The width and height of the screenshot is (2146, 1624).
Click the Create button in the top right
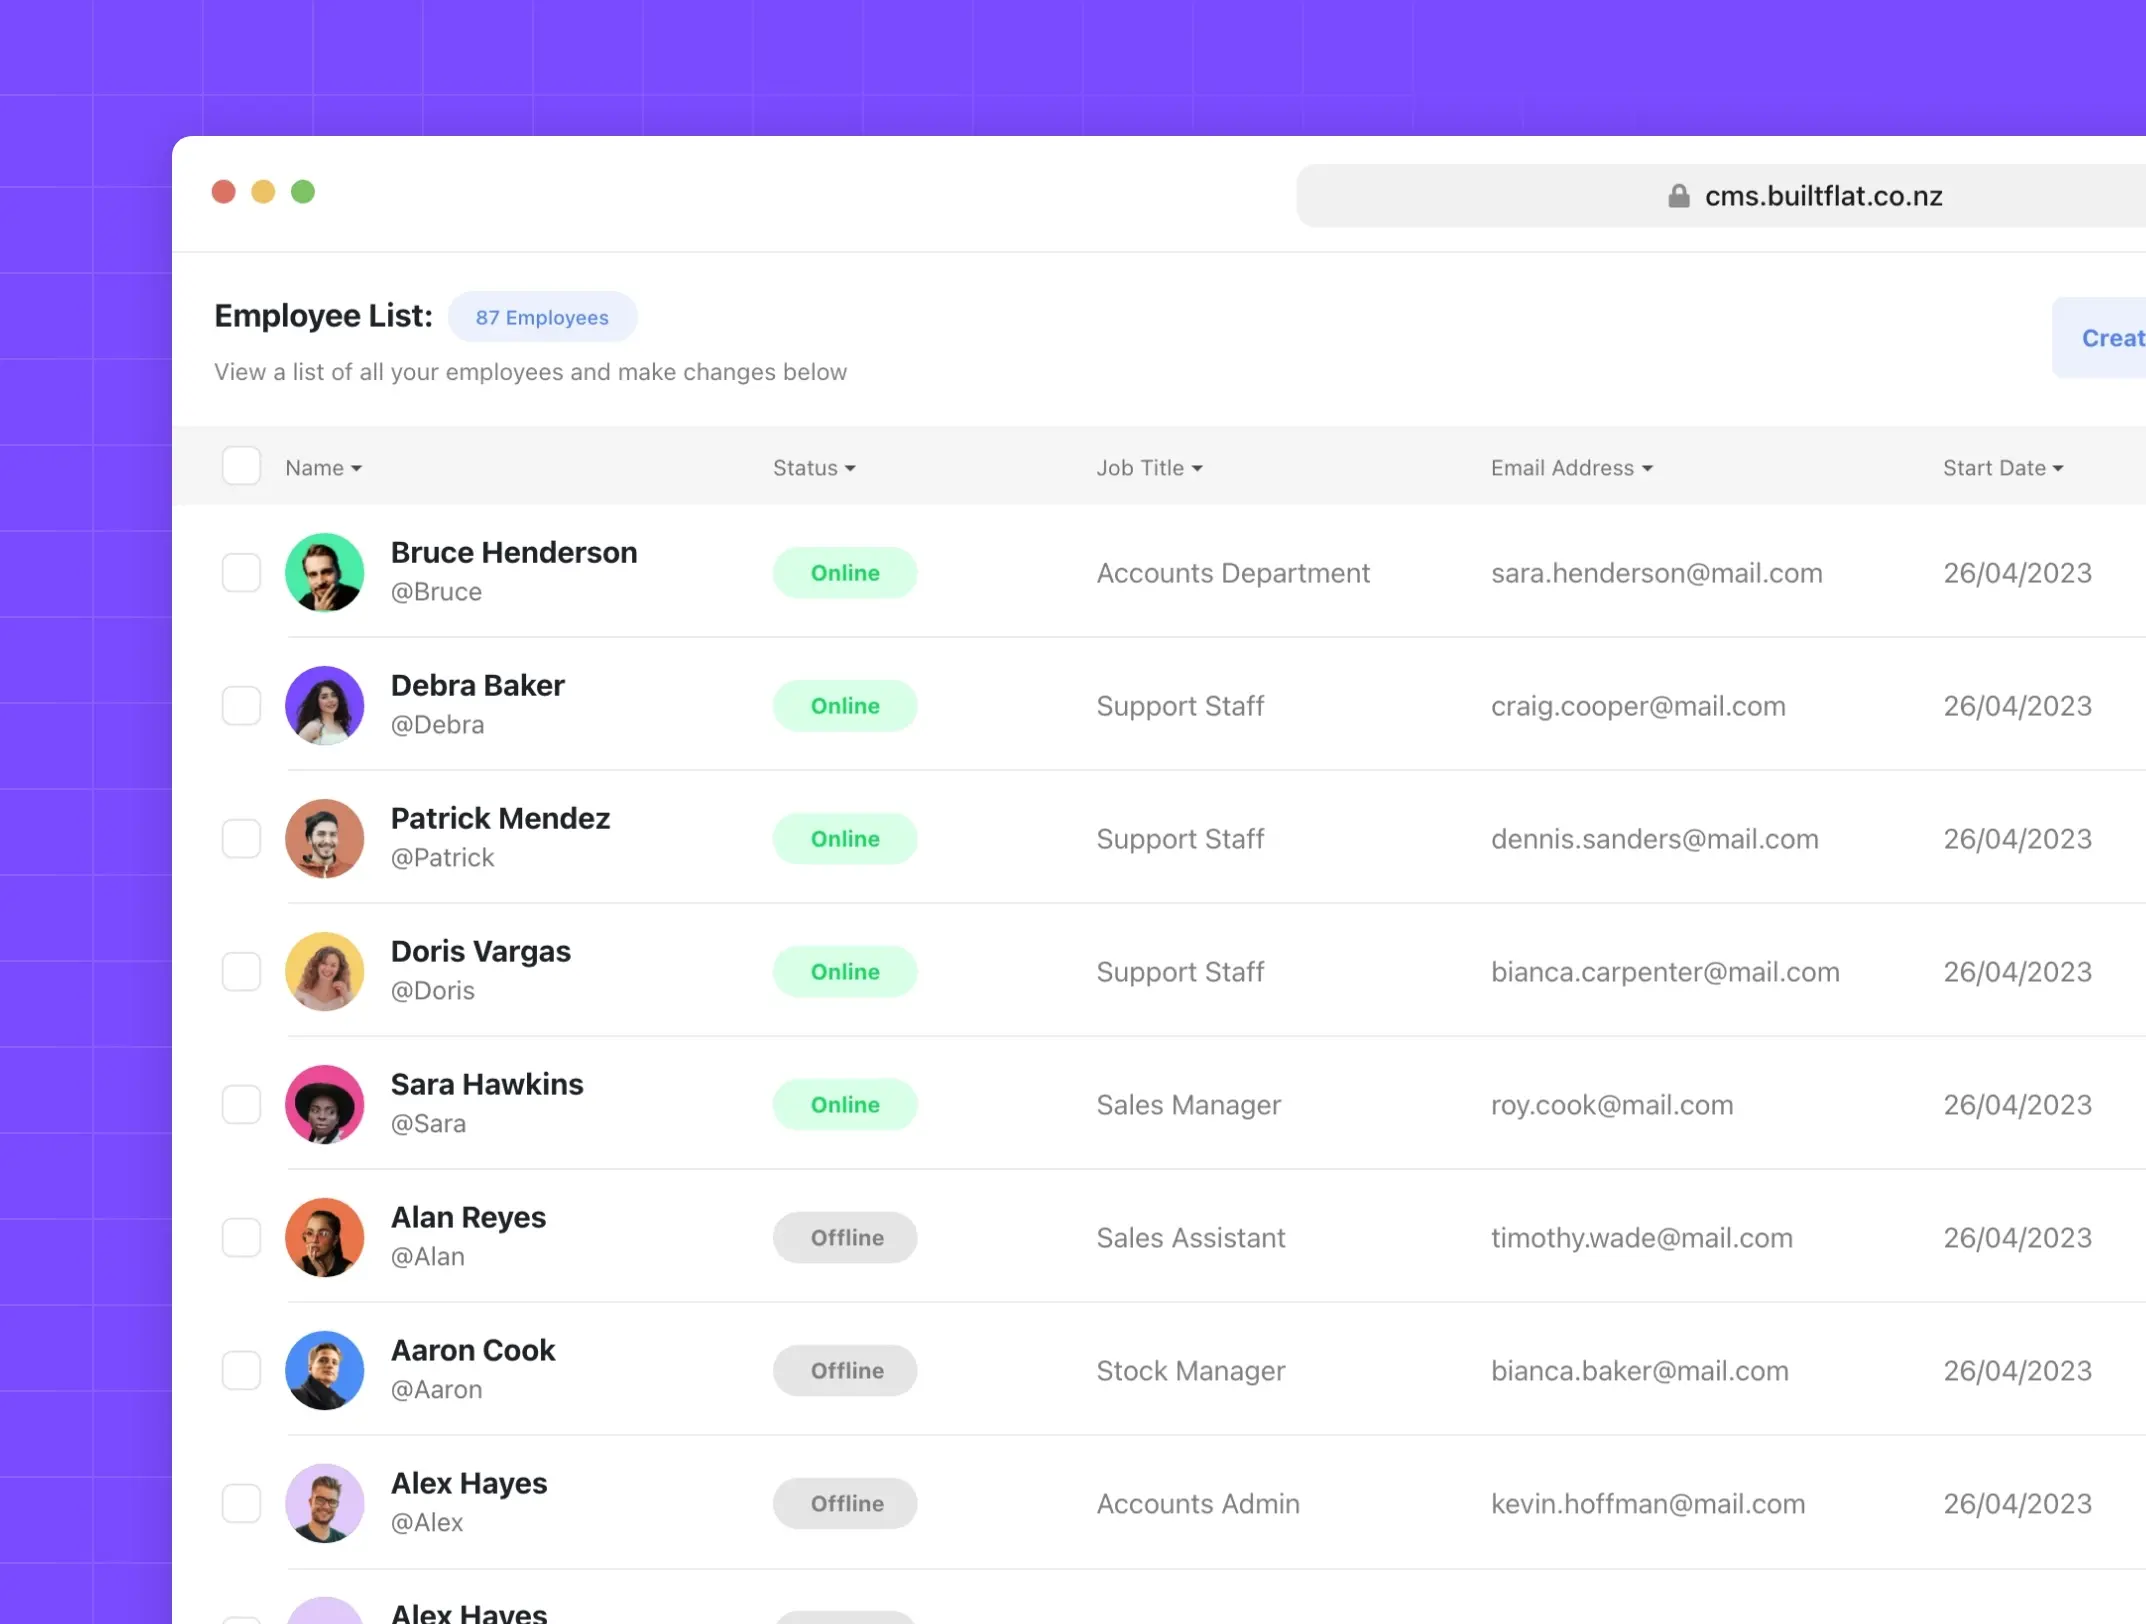pyautogui.click(x=2114, y=336)
